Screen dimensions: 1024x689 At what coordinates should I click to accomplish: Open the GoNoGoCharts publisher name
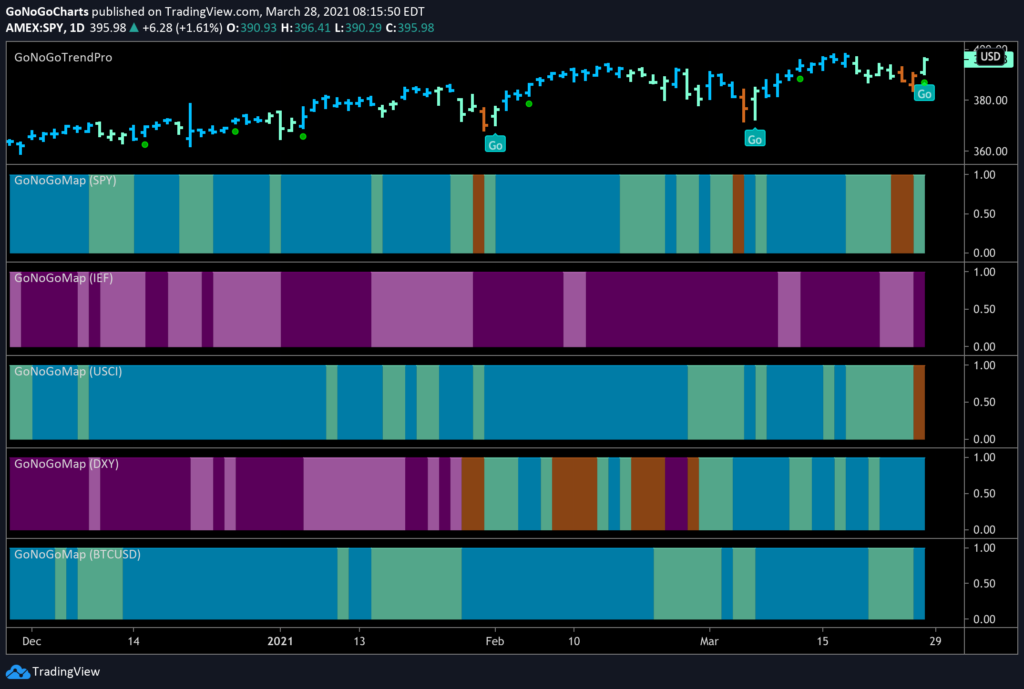[x=47, y=12]
